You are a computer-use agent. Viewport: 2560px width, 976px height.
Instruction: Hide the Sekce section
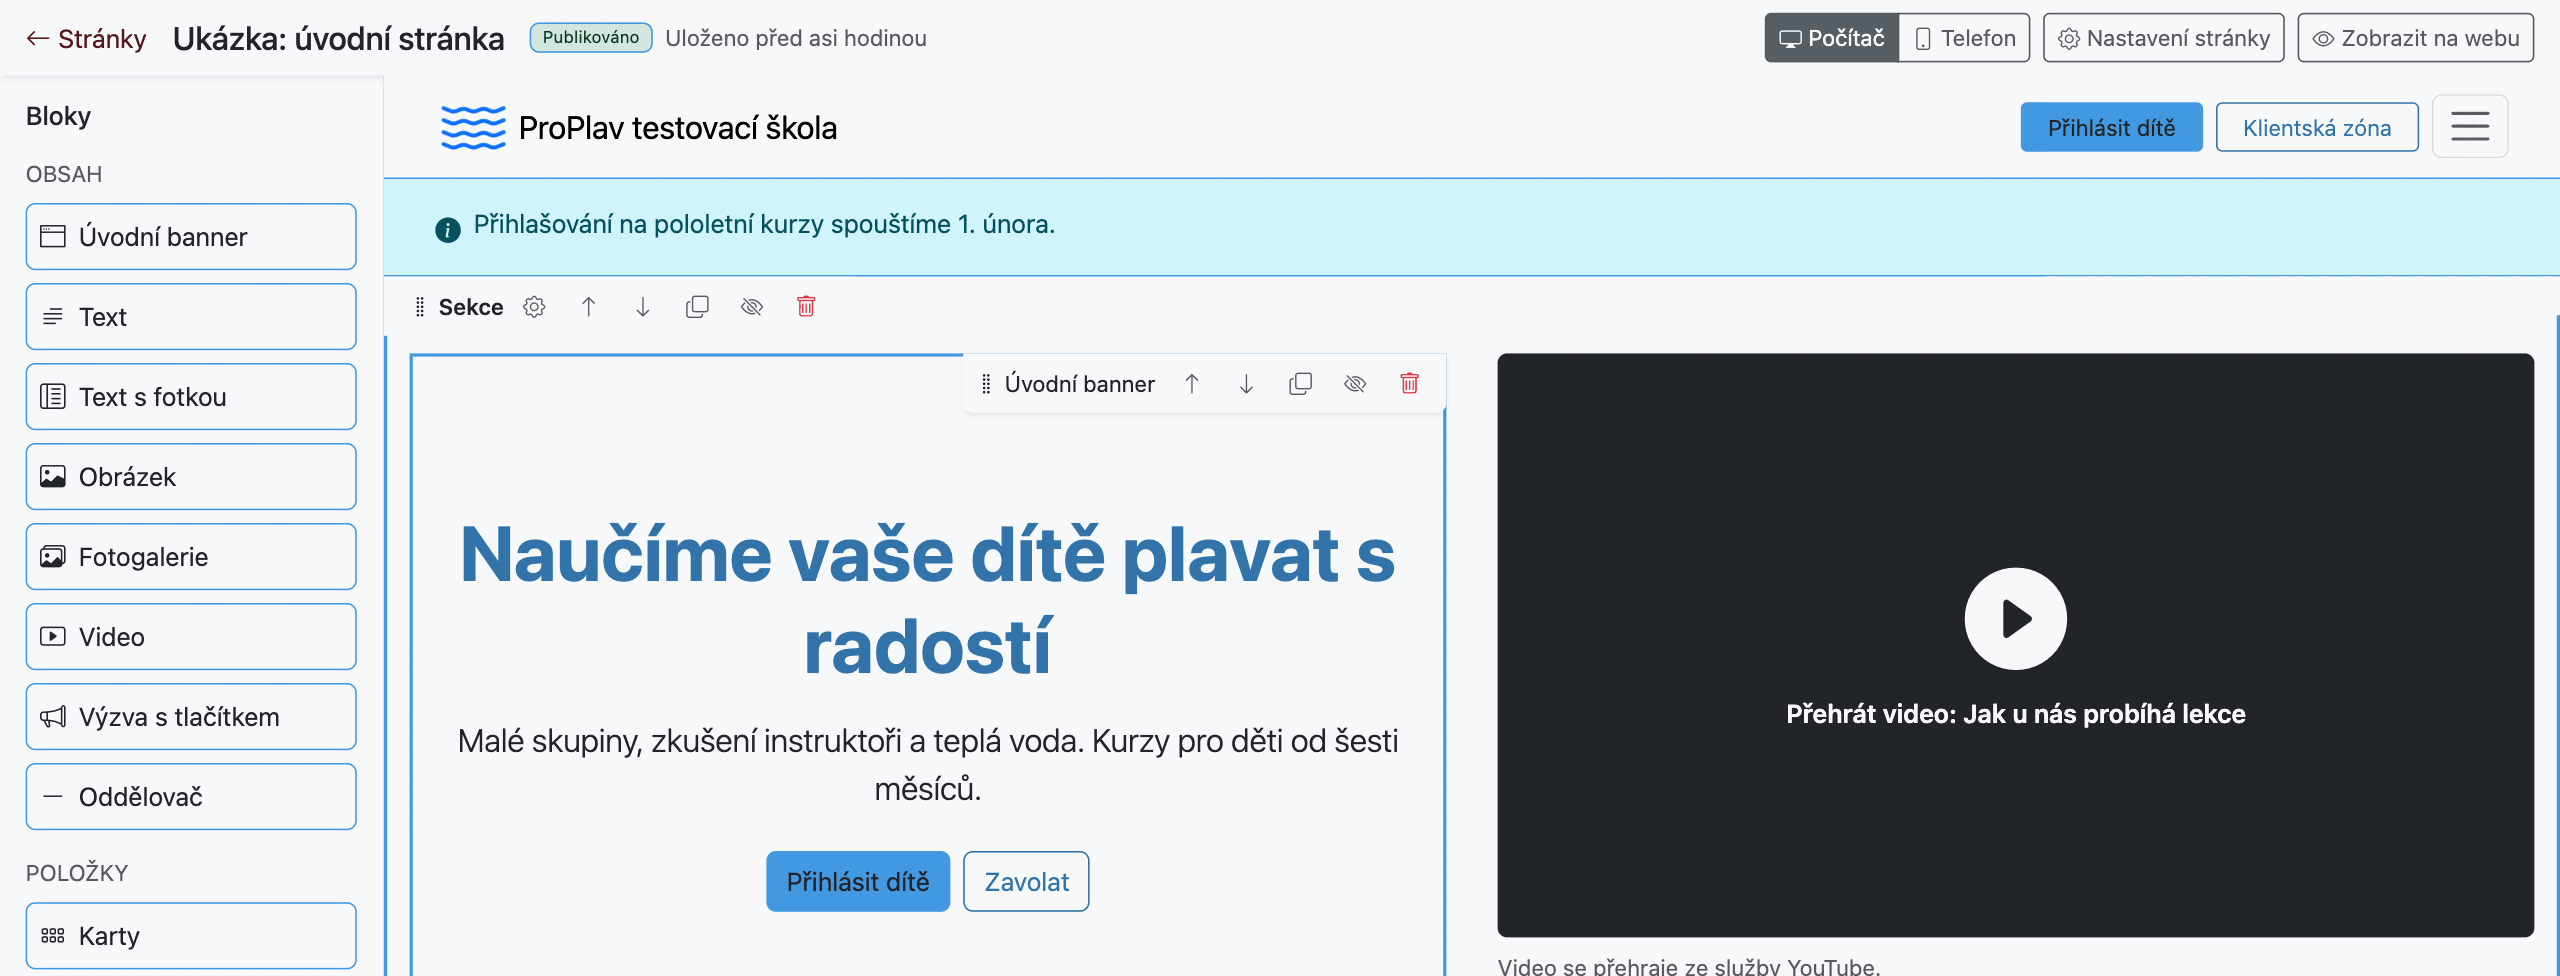point(752,307)
